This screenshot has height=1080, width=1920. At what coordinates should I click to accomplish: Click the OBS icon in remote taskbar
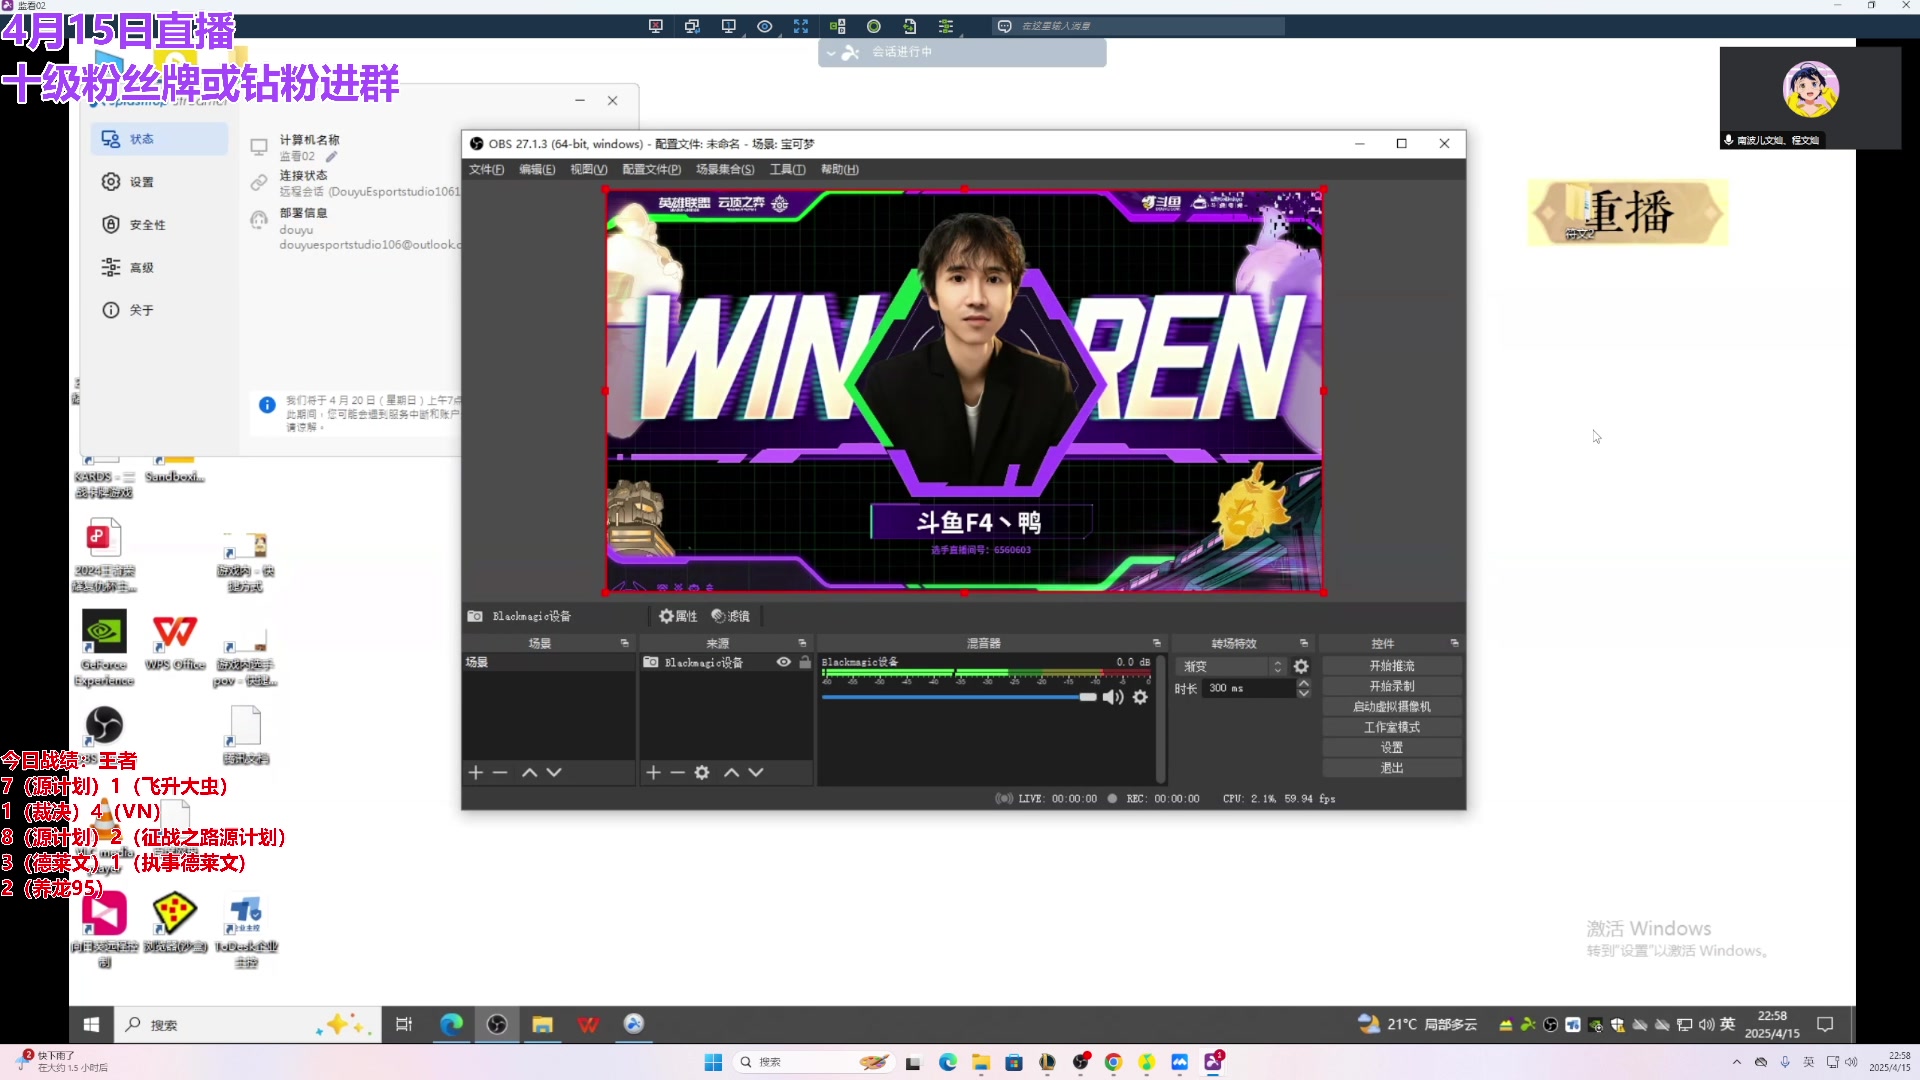pyautogui.click(x=497, y=1024)
